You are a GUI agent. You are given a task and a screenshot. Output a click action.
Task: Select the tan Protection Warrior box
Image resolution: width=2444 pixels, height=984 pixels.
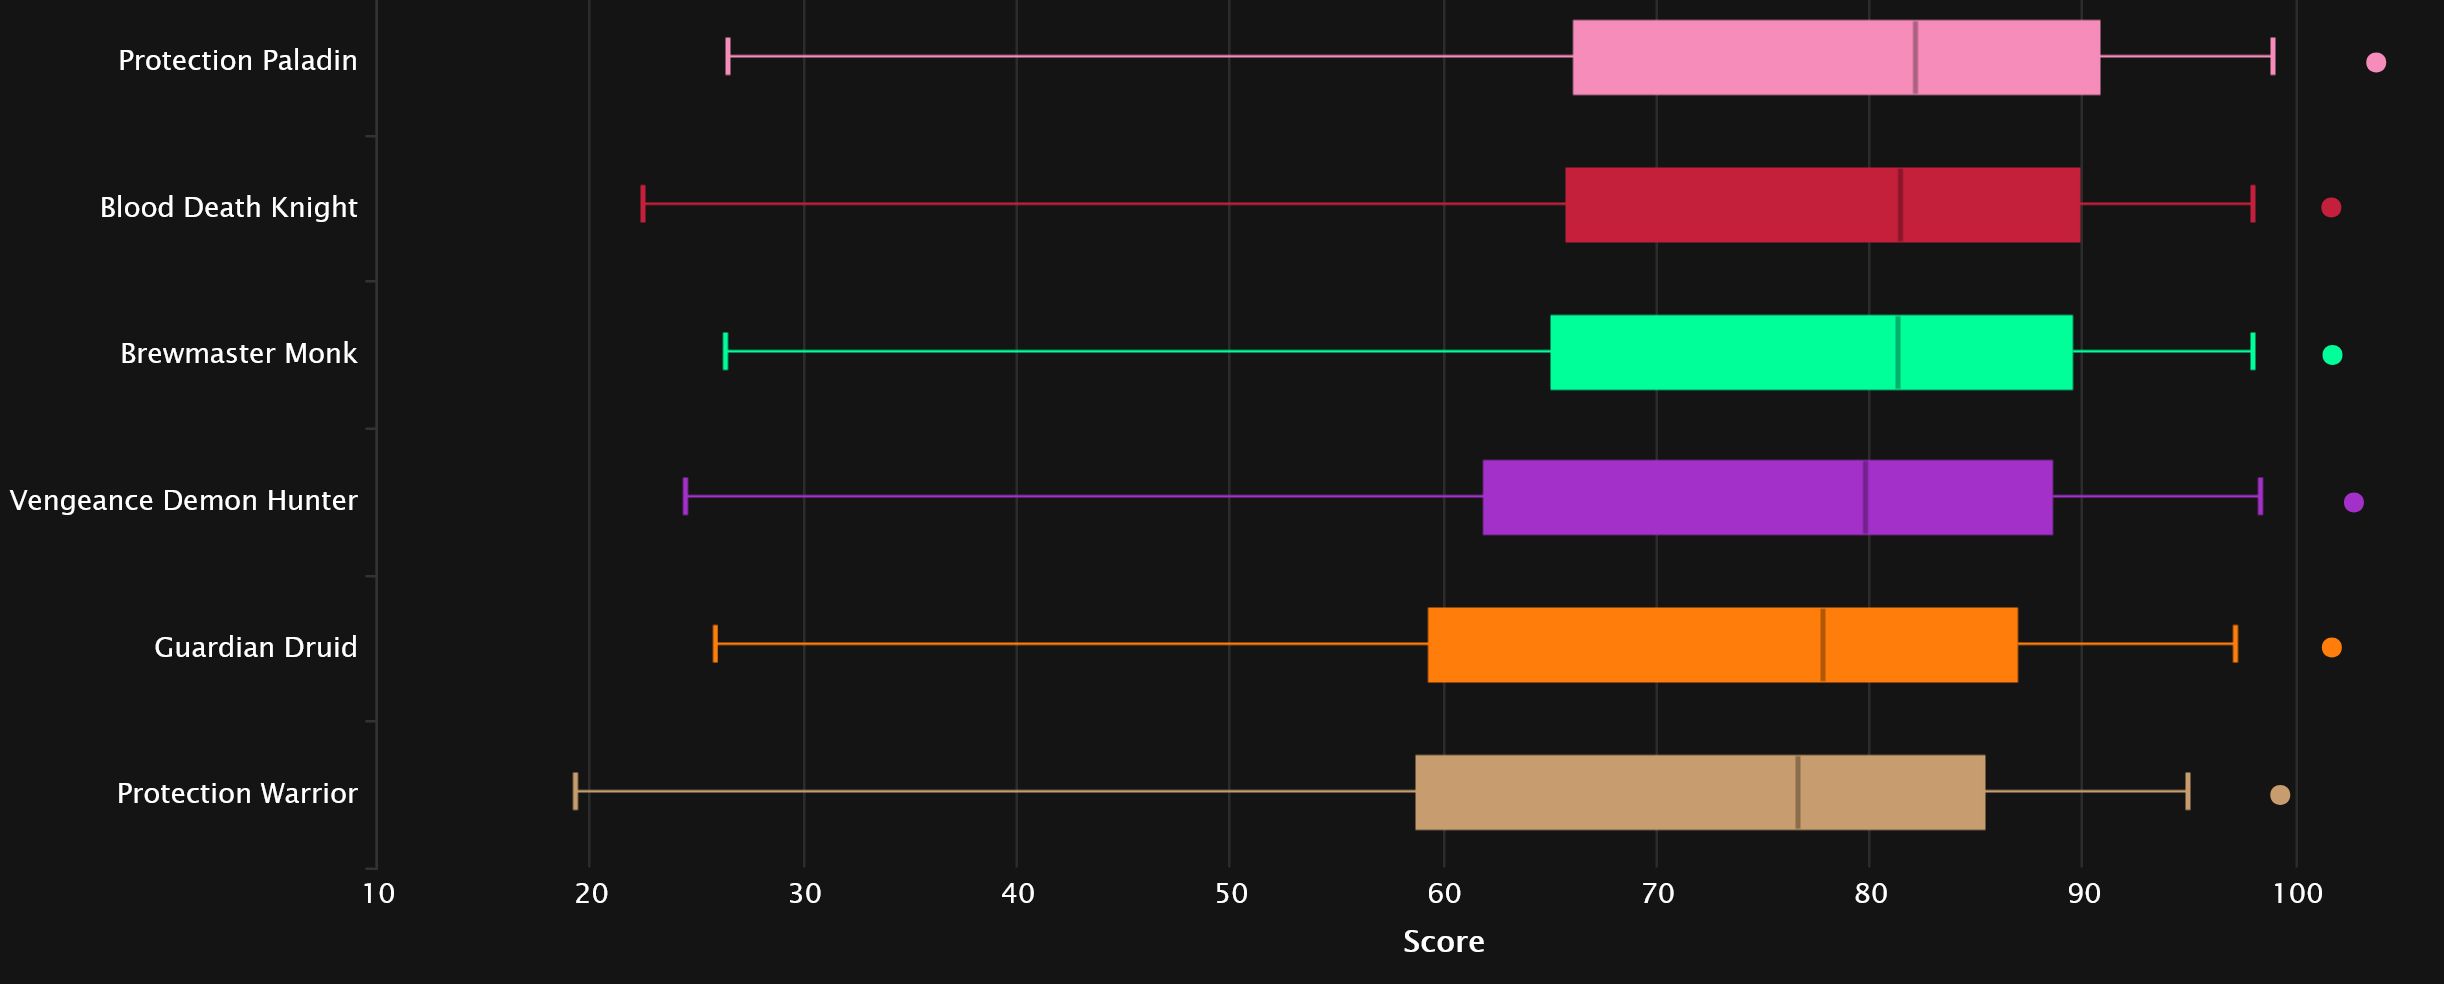point(1700,792)
